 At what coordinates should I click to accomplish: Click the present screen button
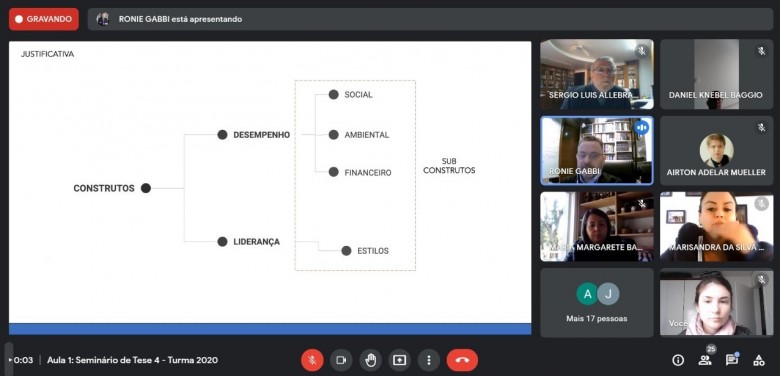(399, 360)
